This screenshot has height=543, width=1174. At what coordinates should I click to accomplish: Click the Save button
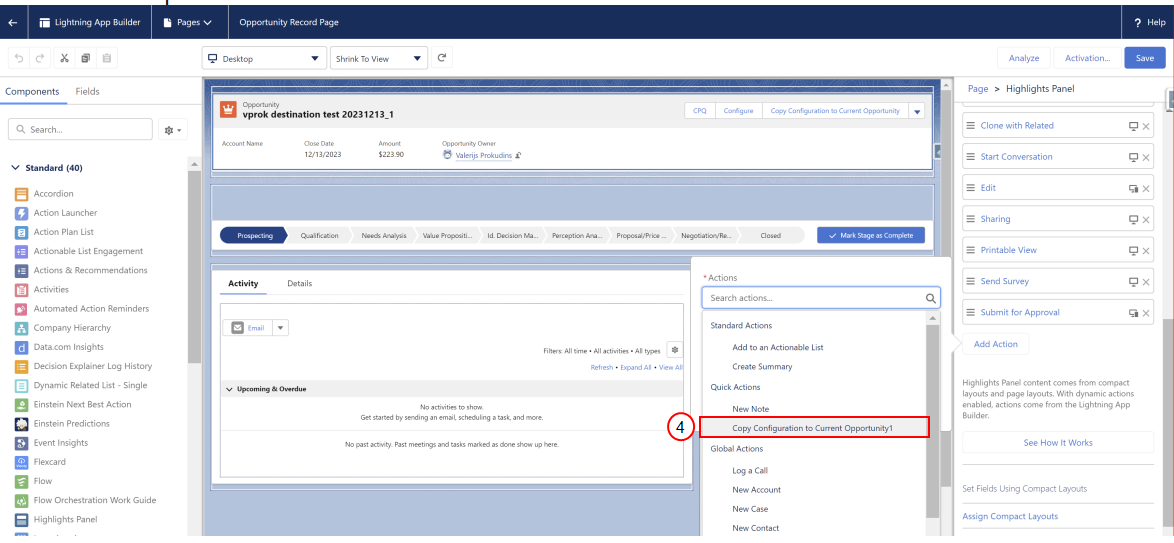tap(1145, 58)
